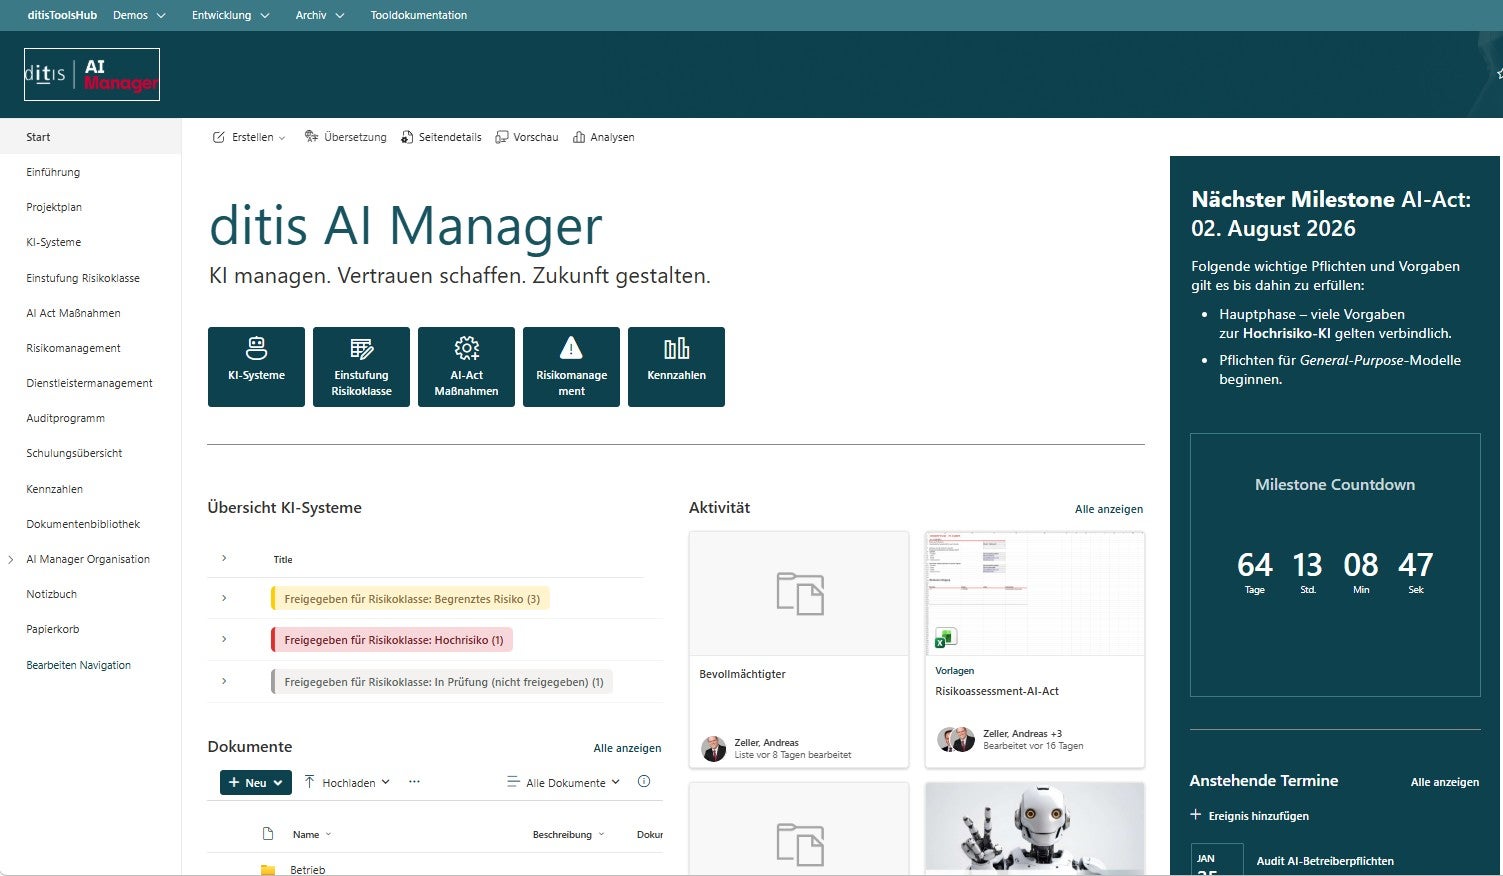
Task: Open Schulungsübersicht in the left navigation
Action: click(x=74, y=453)
